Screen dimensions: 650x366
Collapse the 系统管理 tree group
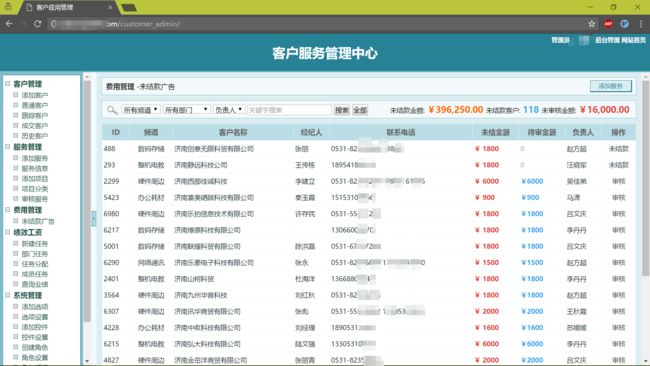(x=7, y=295)
